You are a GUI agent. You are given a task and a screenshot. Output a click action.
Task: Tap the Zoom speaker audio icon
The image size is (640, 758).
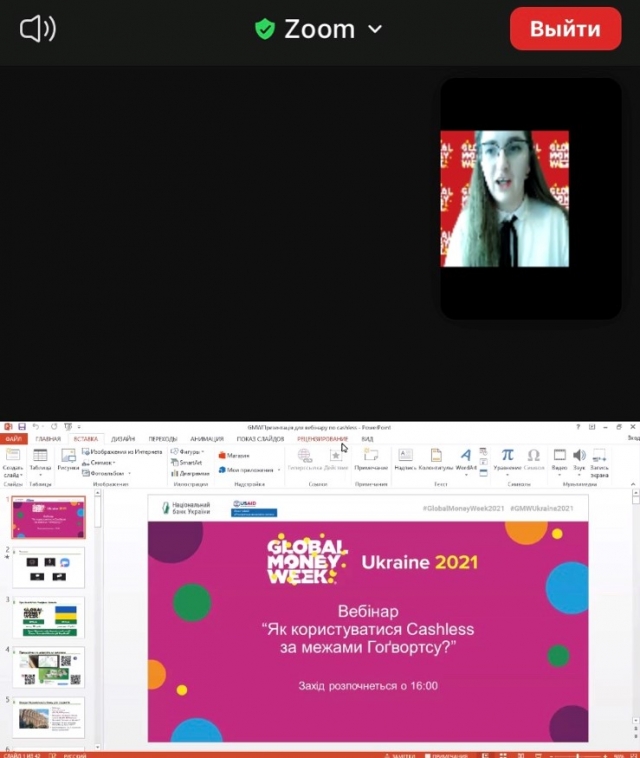click(38, 29)
